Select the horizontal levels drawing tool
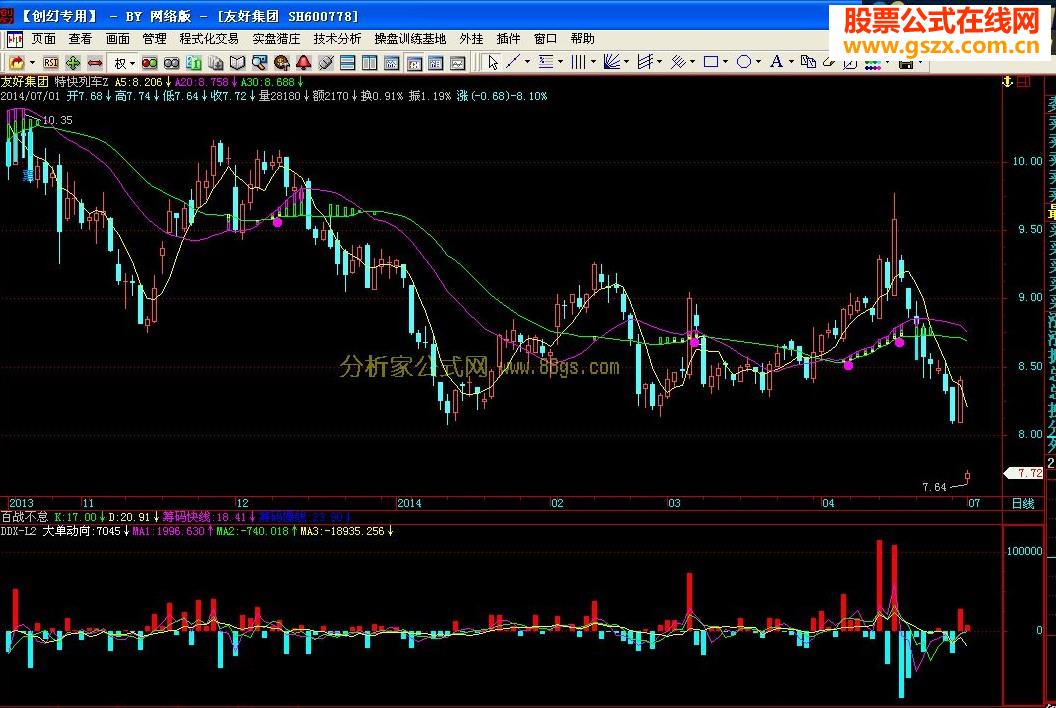1056x708 pixels. coord(546,62)
